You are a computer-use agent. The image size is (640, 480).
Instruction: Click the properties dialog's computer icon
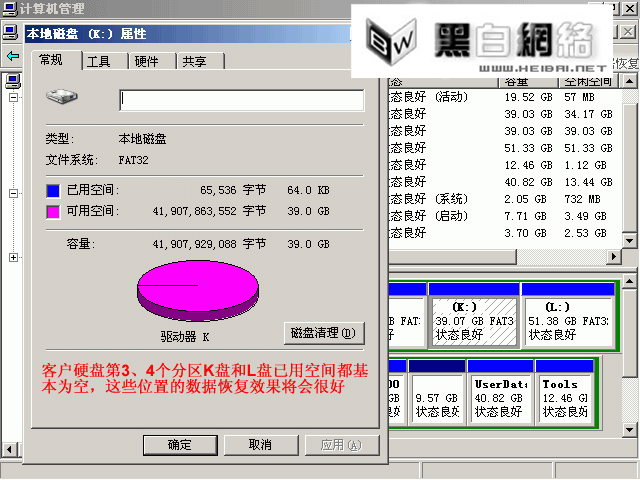[x=11, y=33]
